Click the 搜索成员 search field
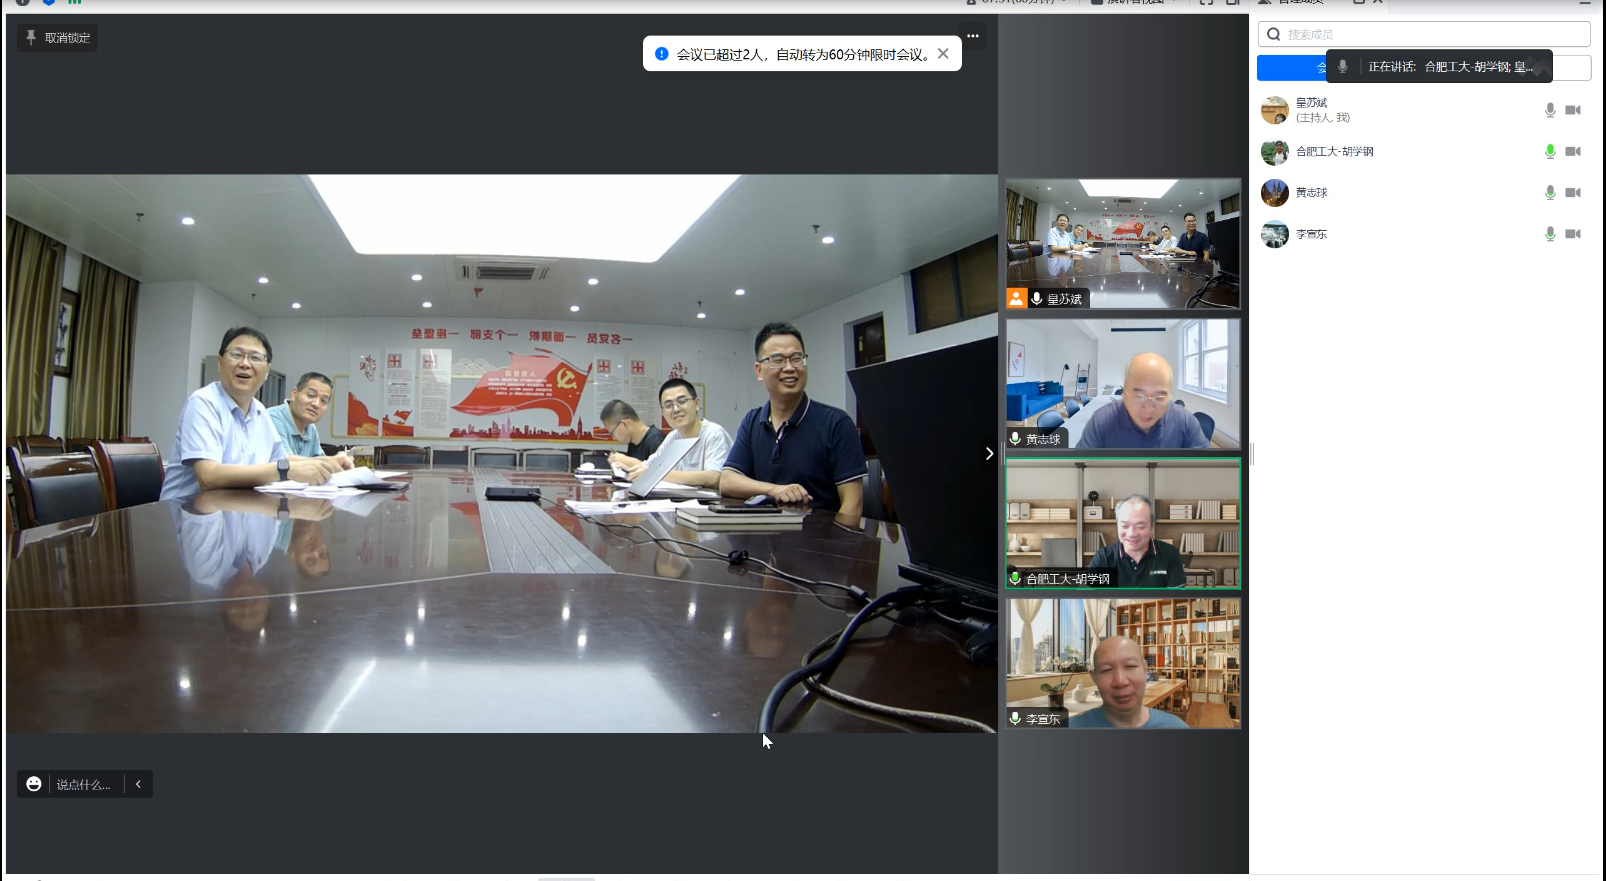Viewport: 1606px width, 881px height. click(x=1430, y=34)
